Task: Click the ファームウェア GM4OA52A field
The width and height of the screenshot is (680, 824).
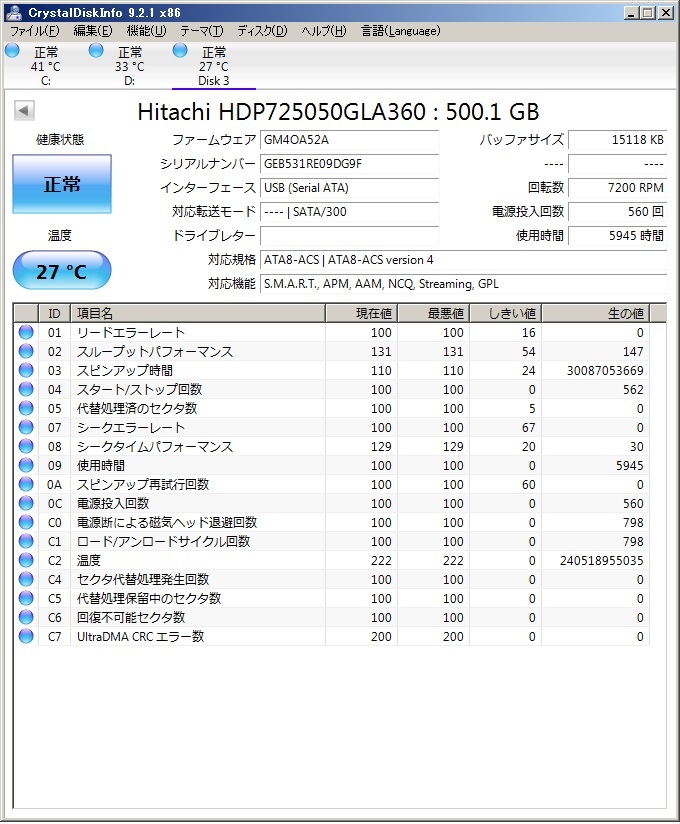Action: tap(349, 140)
